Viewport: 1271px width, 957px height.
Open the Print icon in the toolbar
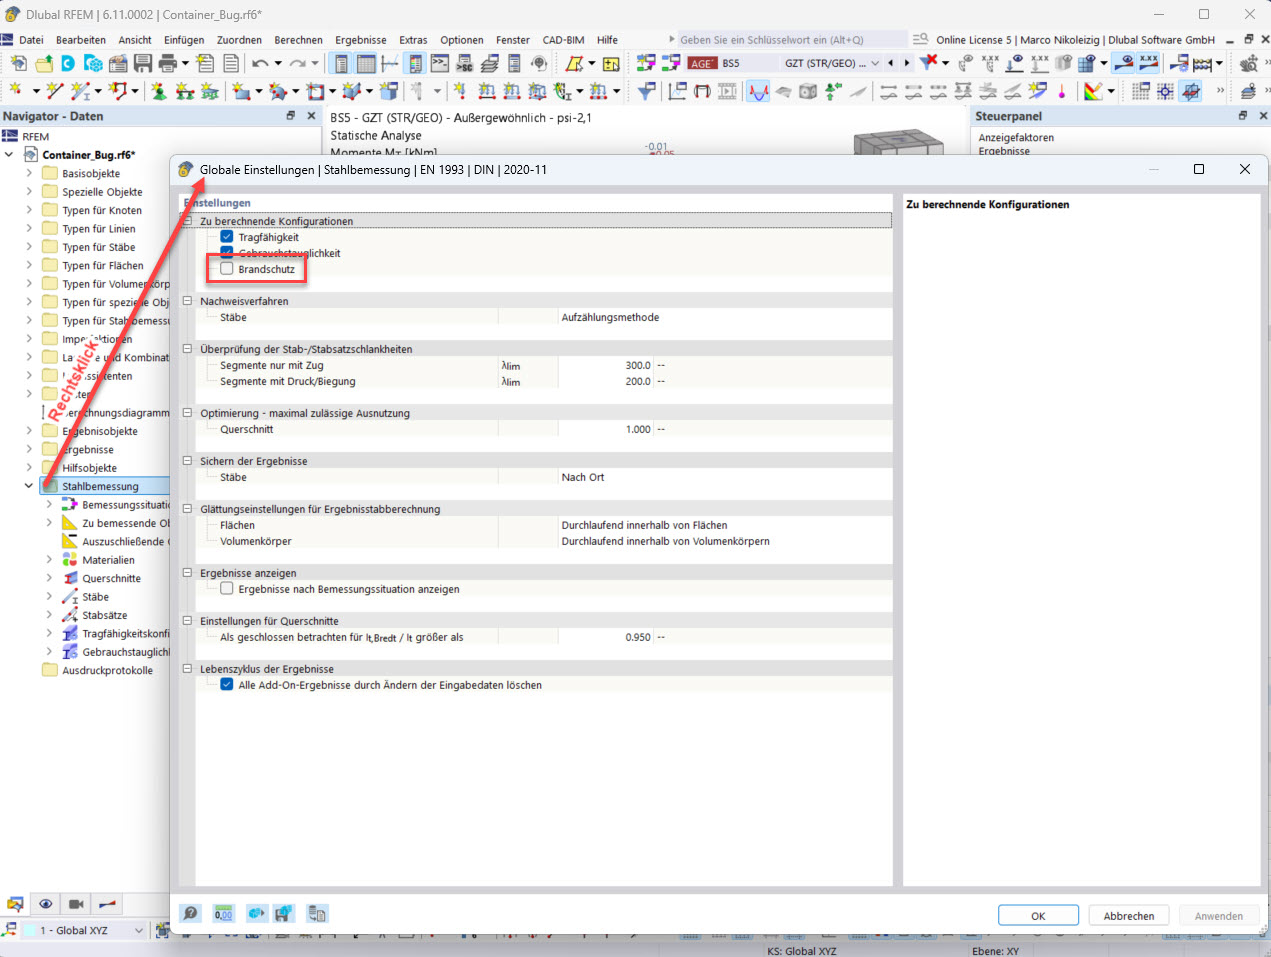168,62
